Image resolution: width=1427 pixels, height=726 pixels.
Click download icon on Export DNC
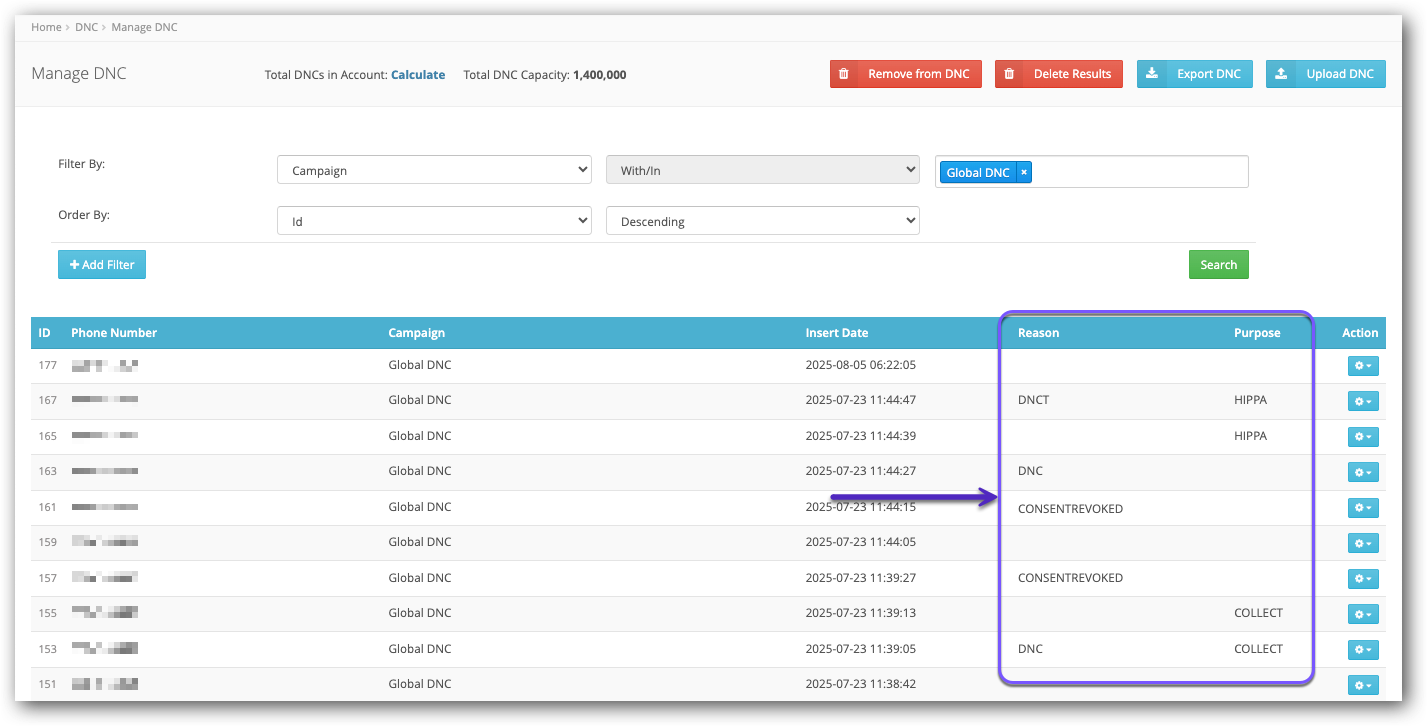1152,74
